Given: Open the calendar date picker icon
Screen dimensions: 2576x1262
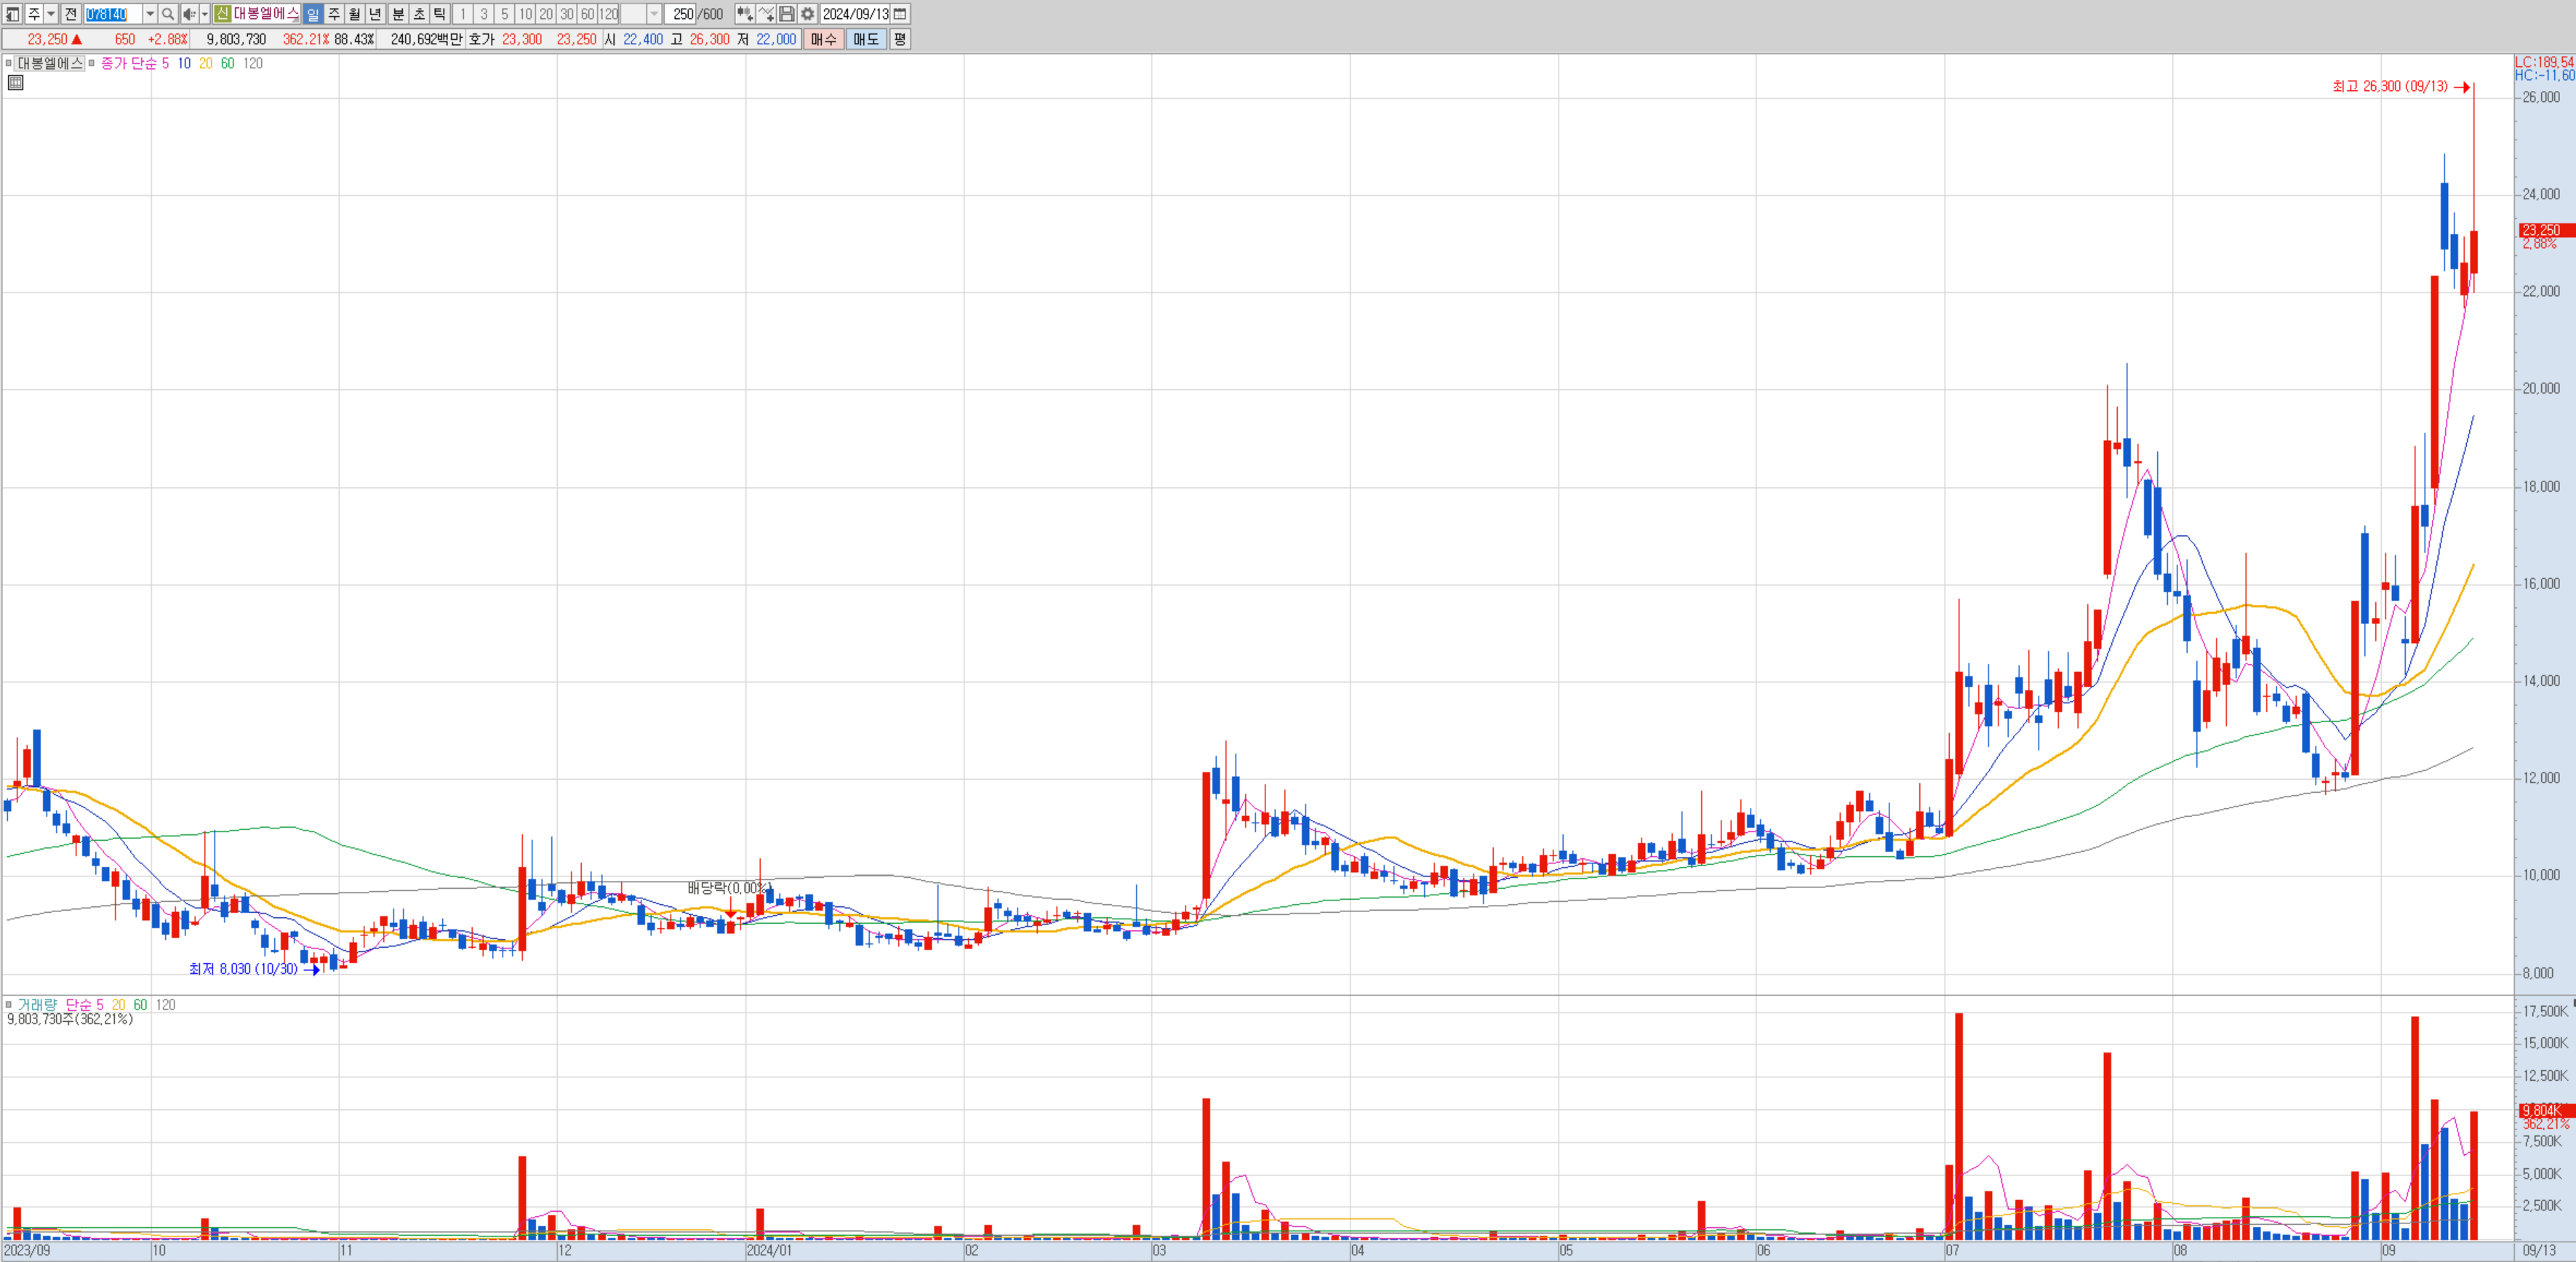Looking at the screenshot, I should pos(900,14).
